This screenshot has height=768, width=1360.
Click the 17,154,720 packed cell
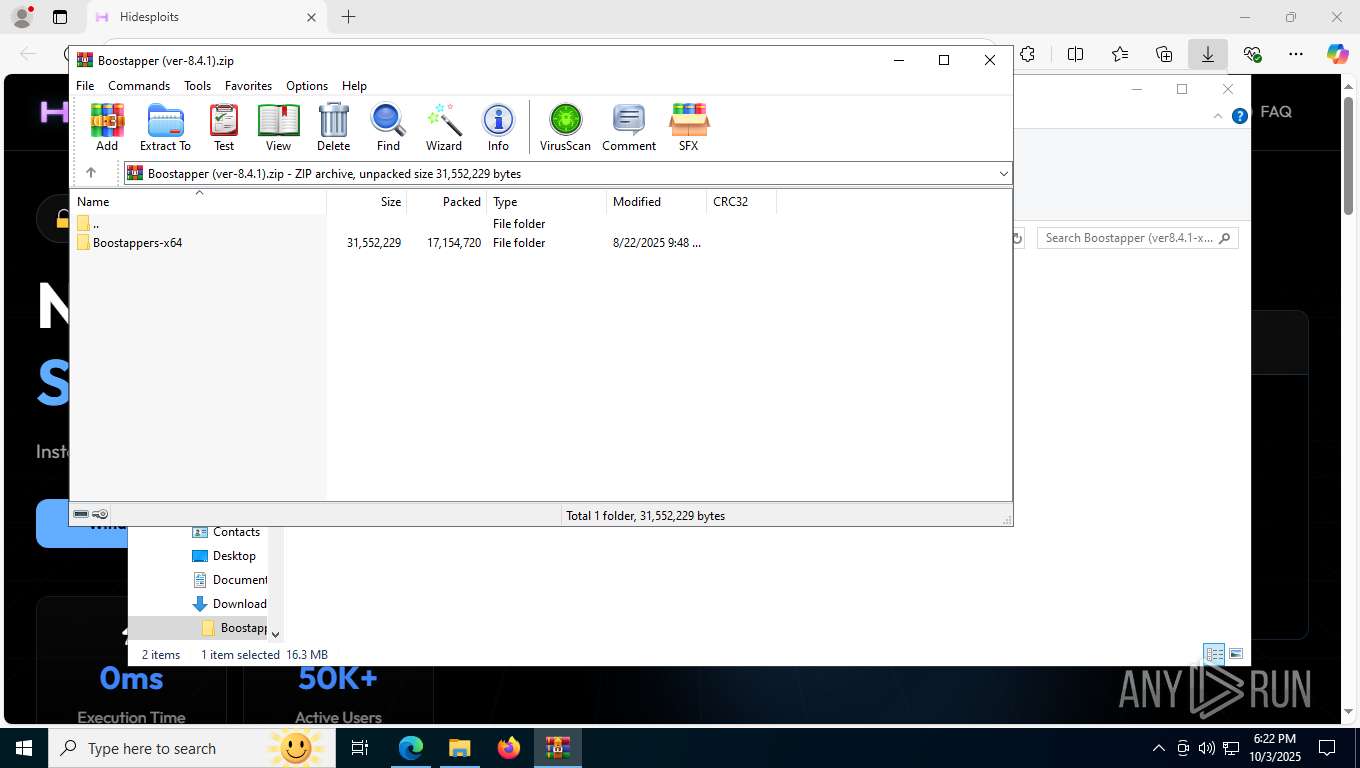454,243
